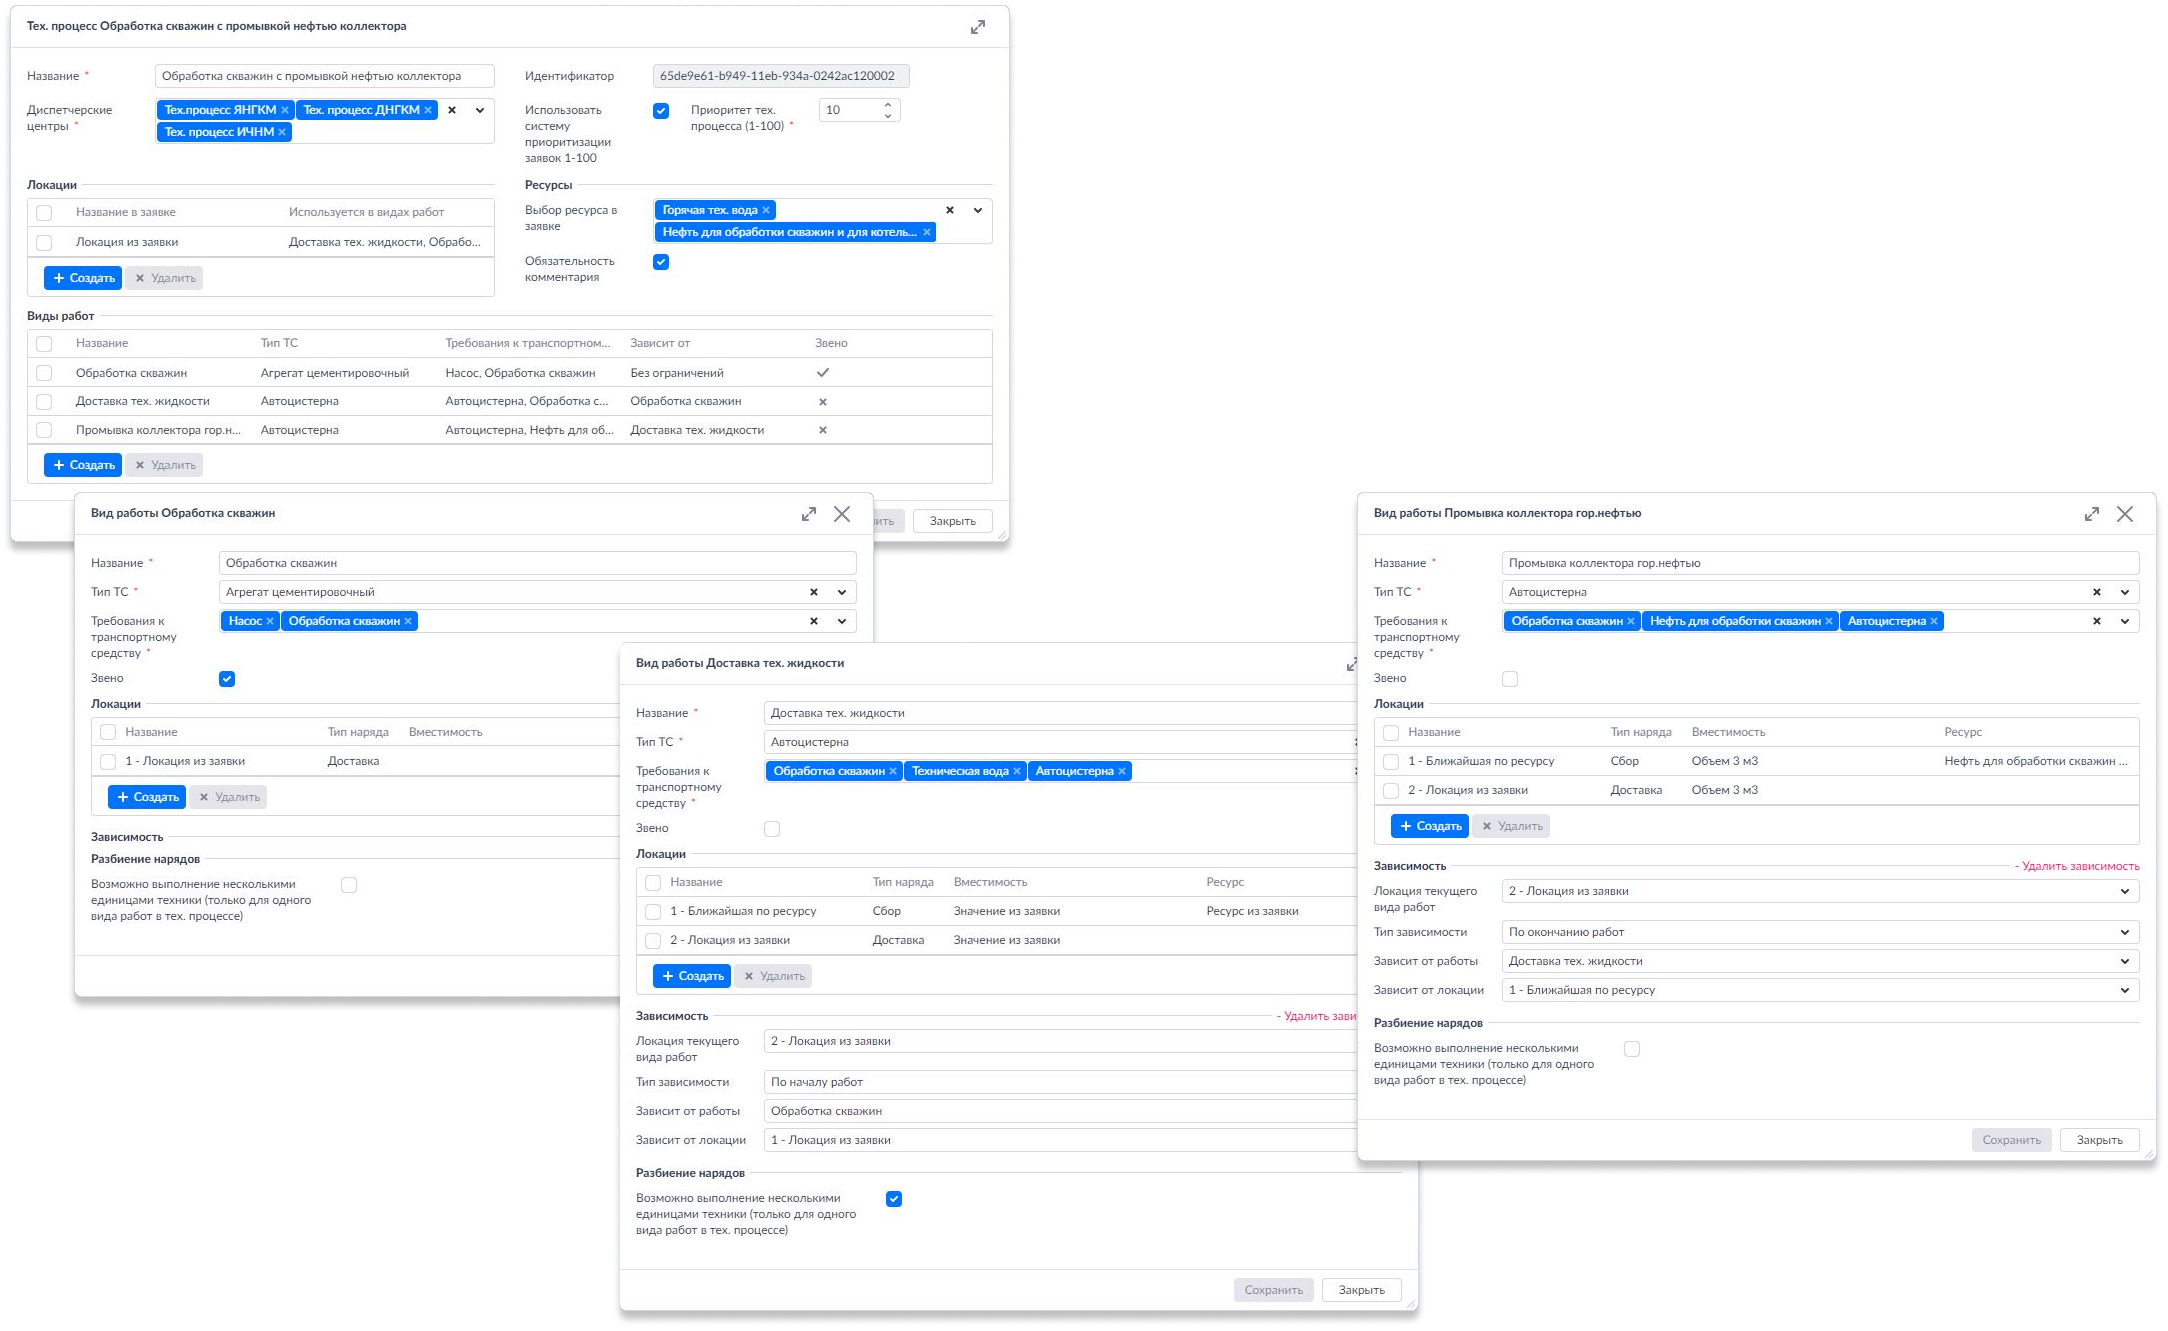The width and height of the screenshot is (2168, 1331).
Task: Remove the Горячая тех. вода resource tag
Action: [766, 210]
